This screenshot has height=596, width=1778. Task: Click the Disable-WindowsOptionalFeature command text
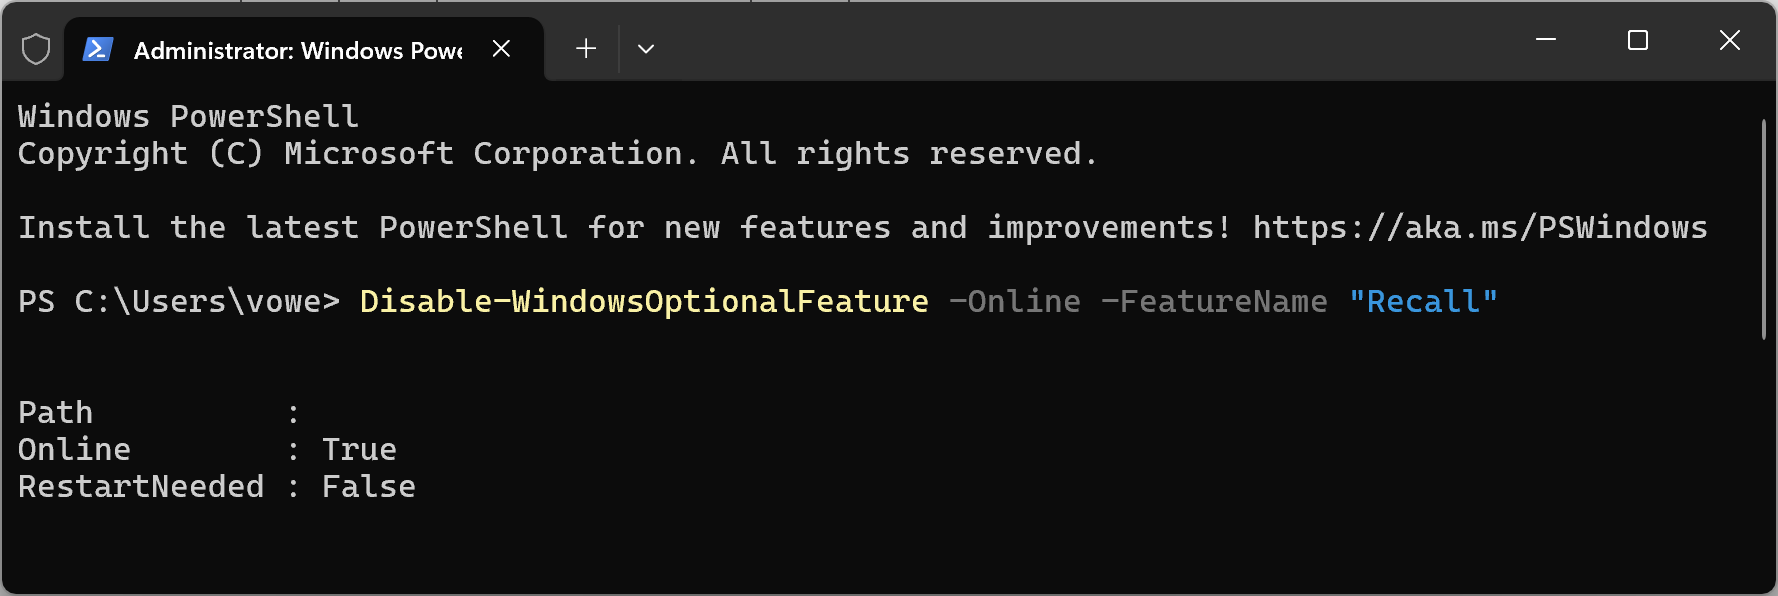pyautogui.click(x=644, y=302)
